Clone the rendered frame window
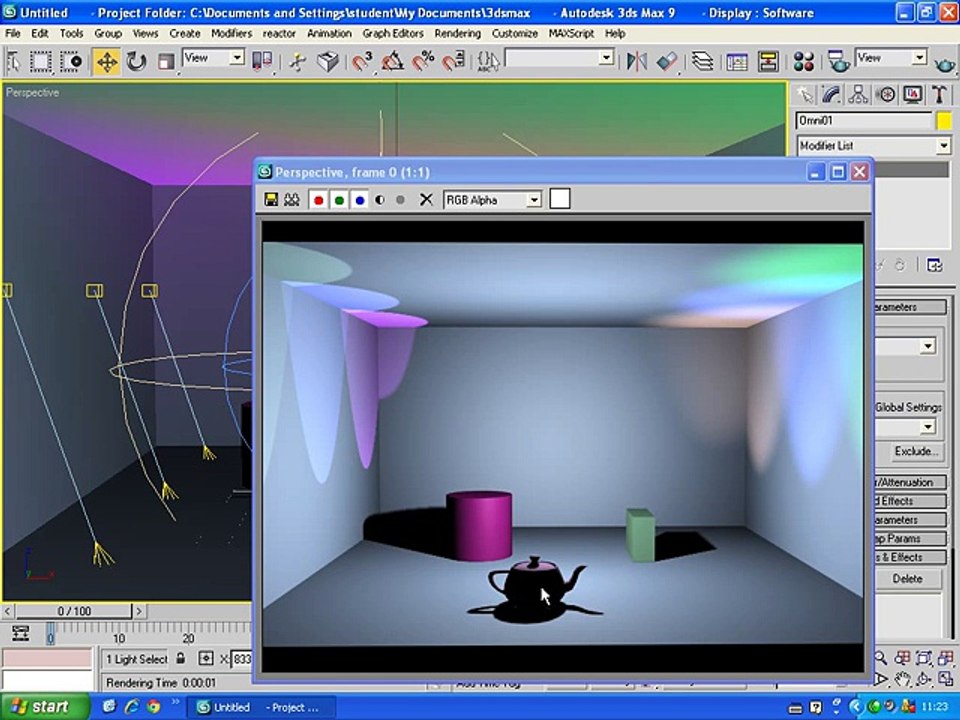Viewport: 960px width, 720px height. click(x=291, y=200)
